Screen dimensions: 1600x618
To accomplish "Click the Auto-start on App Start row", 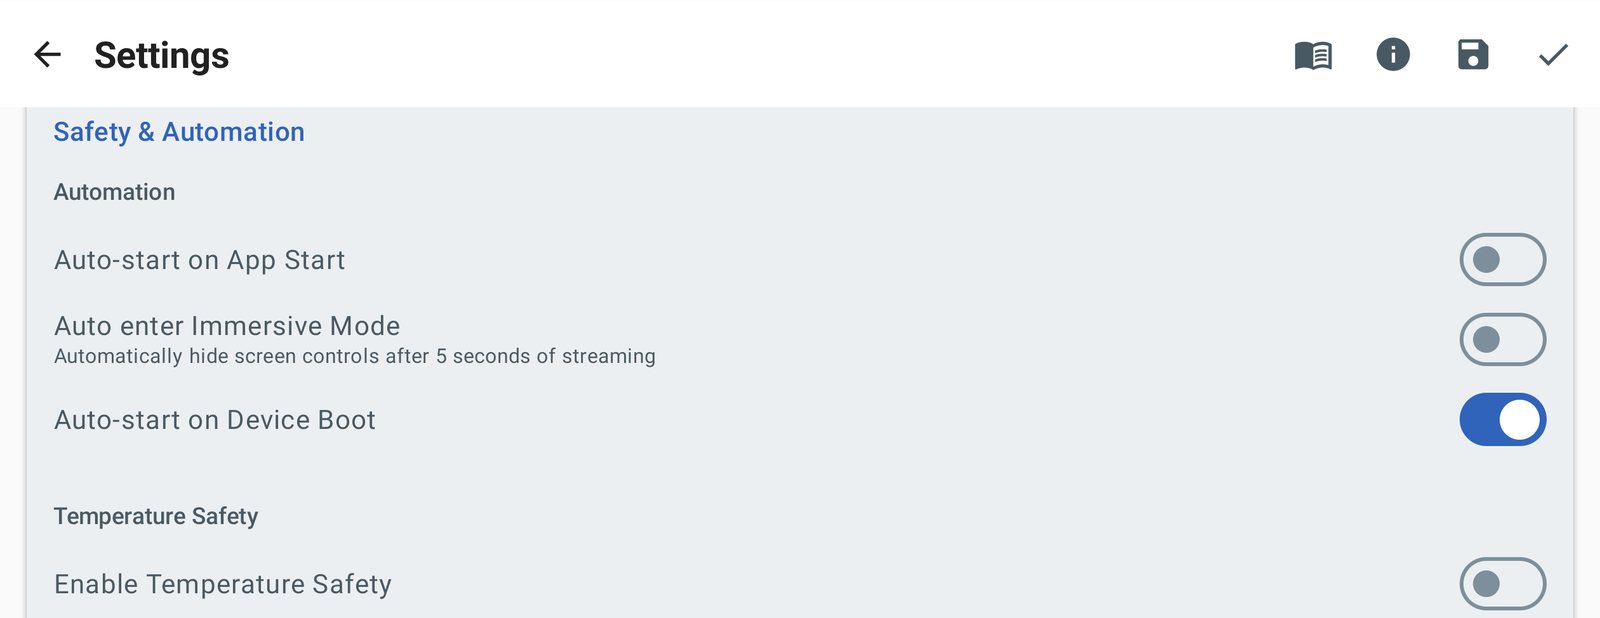I will [800, 260].
